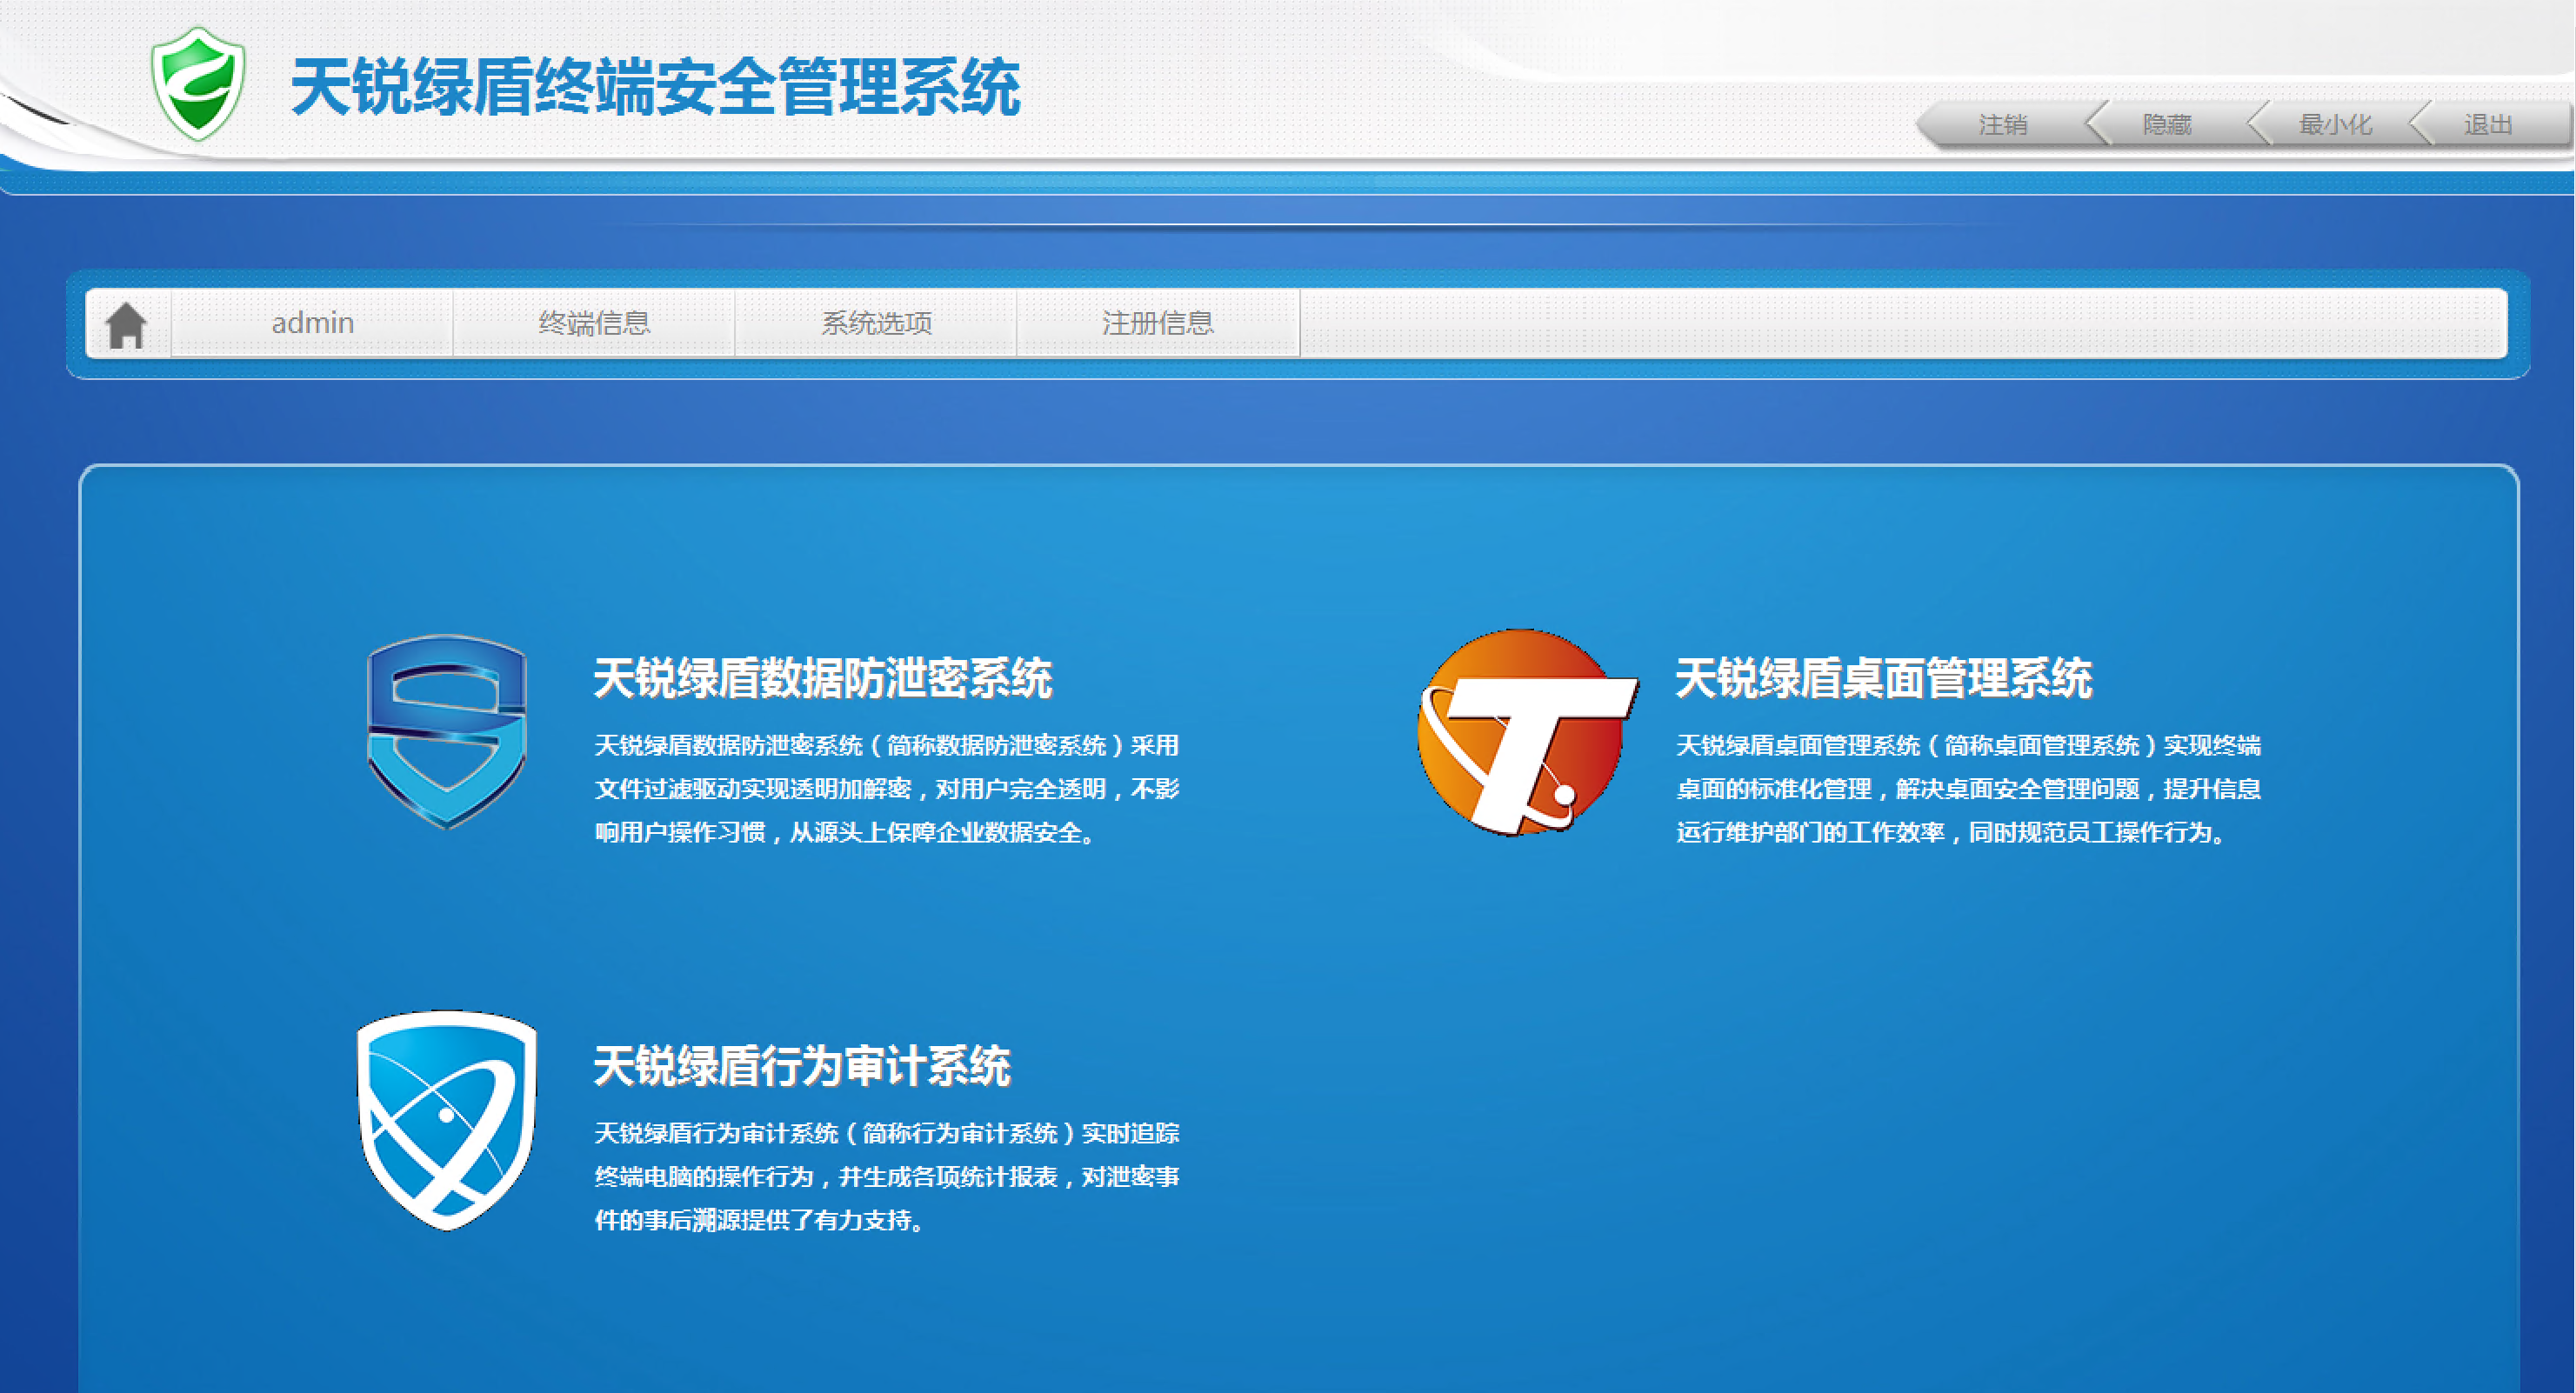Viewport: 2576px width, 1393px height.
Task: Open the 天锐绿盾桌面管理系统 heading link
Action: pos(1883,678)
